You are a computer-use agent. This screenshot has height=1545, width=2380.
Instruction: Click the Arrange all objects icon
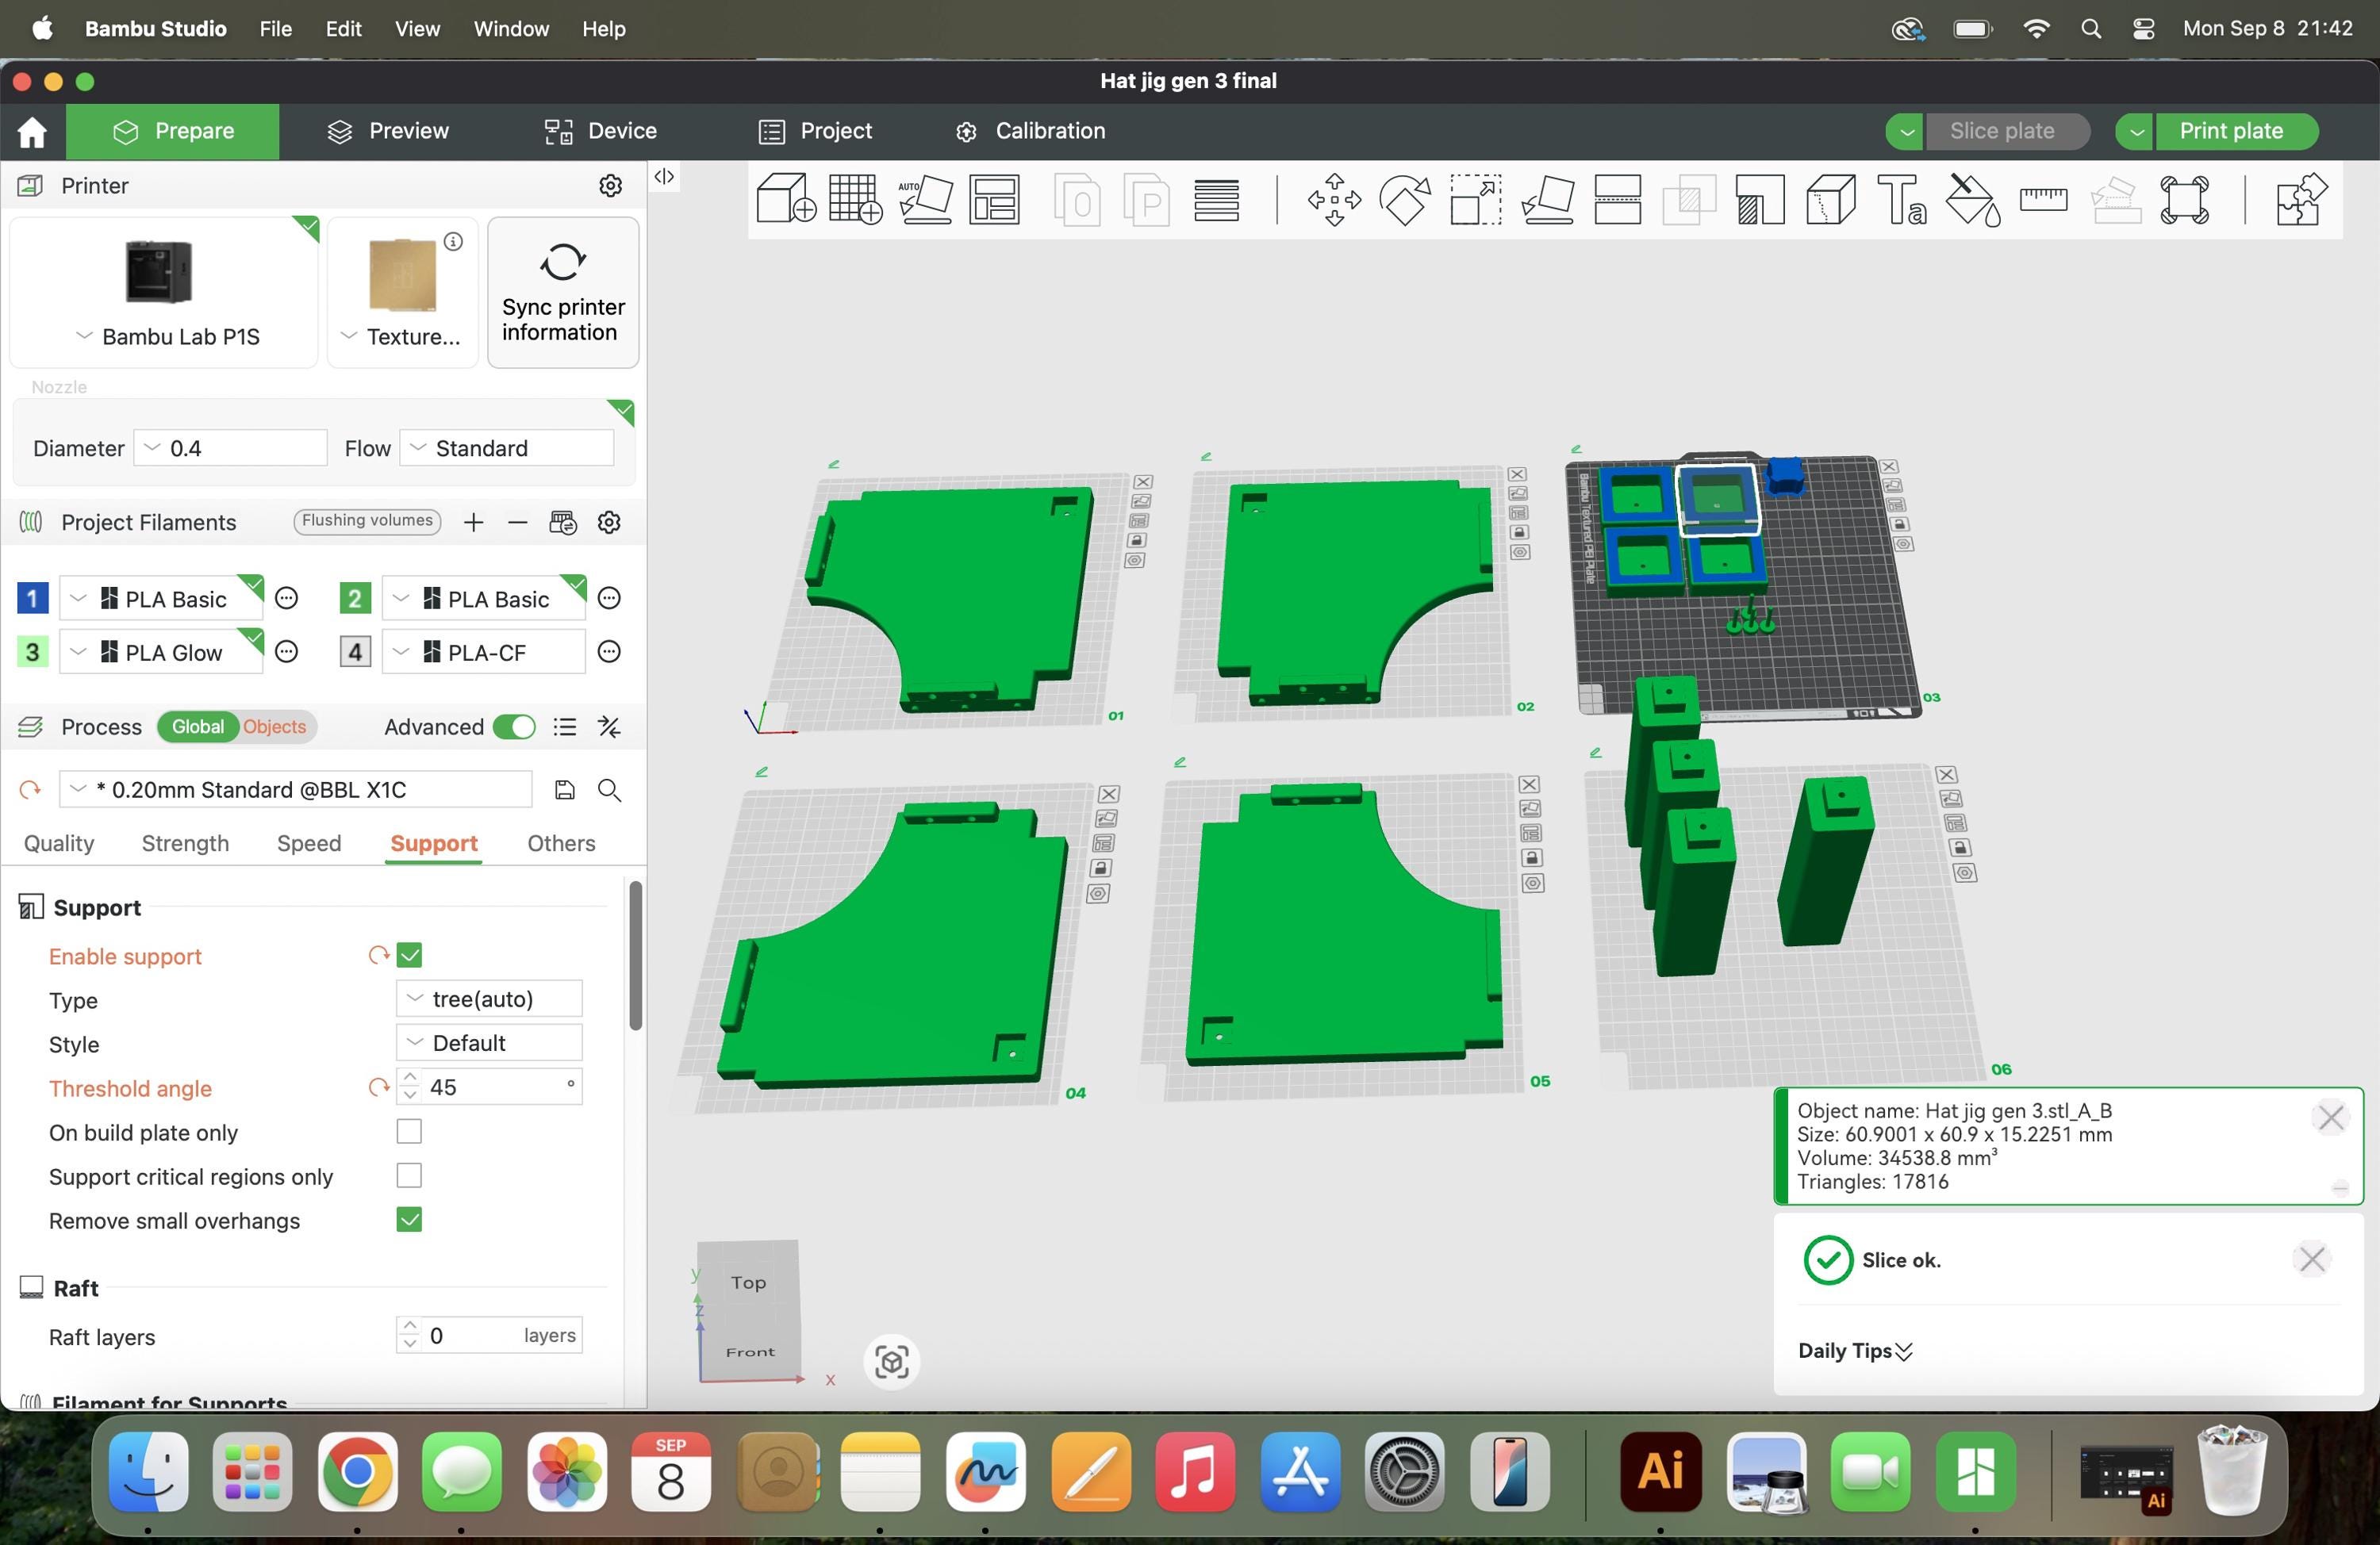pos(994,198)
